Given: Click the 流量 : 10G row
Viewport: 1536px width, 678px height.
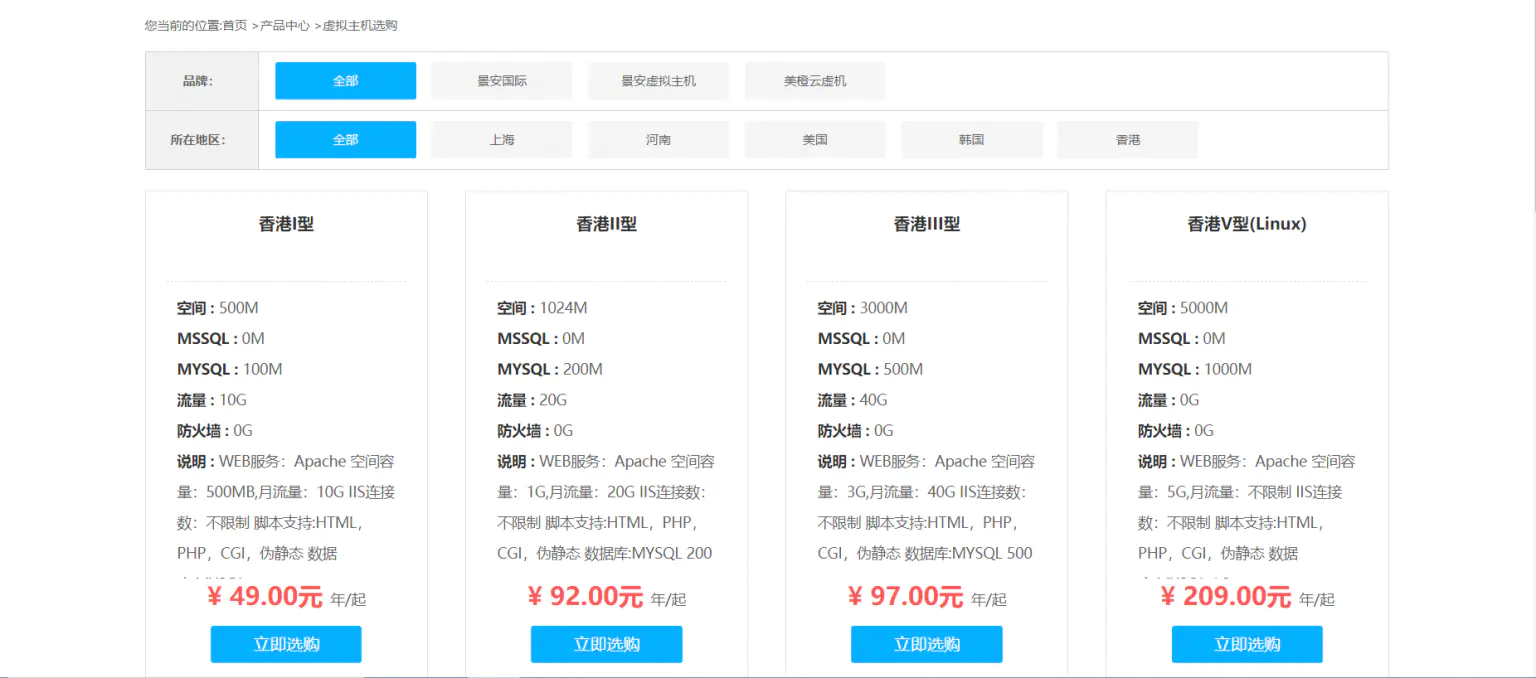Looking at the screenshot, I should click(212, 400).
